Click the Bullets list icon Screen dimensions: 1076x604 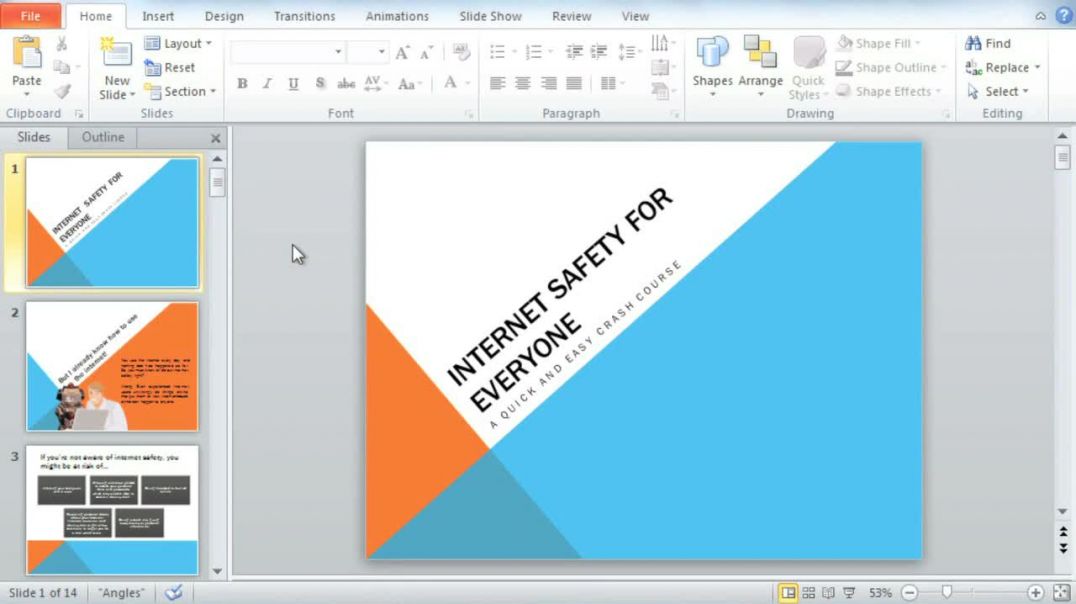(x=498, y=52)
